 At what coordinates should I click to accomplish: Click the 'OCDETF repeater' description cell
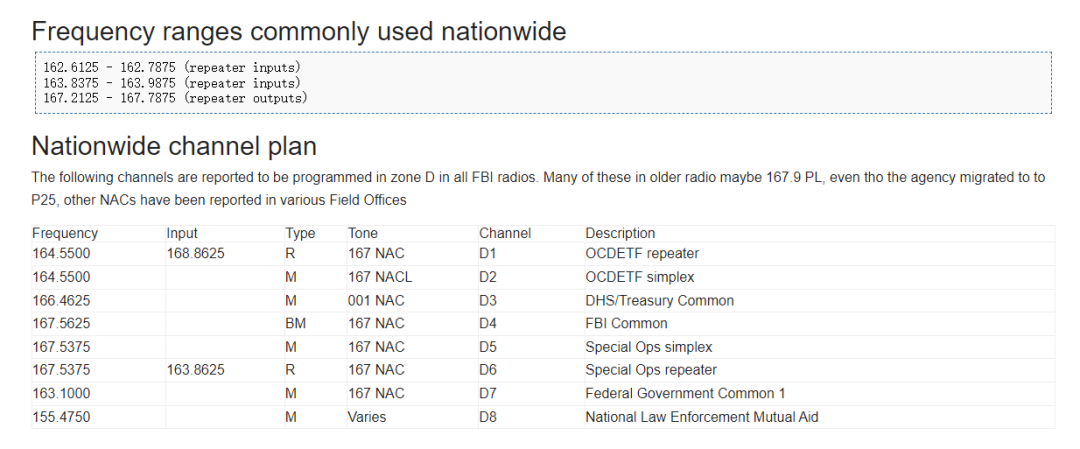tap(642, 254)
